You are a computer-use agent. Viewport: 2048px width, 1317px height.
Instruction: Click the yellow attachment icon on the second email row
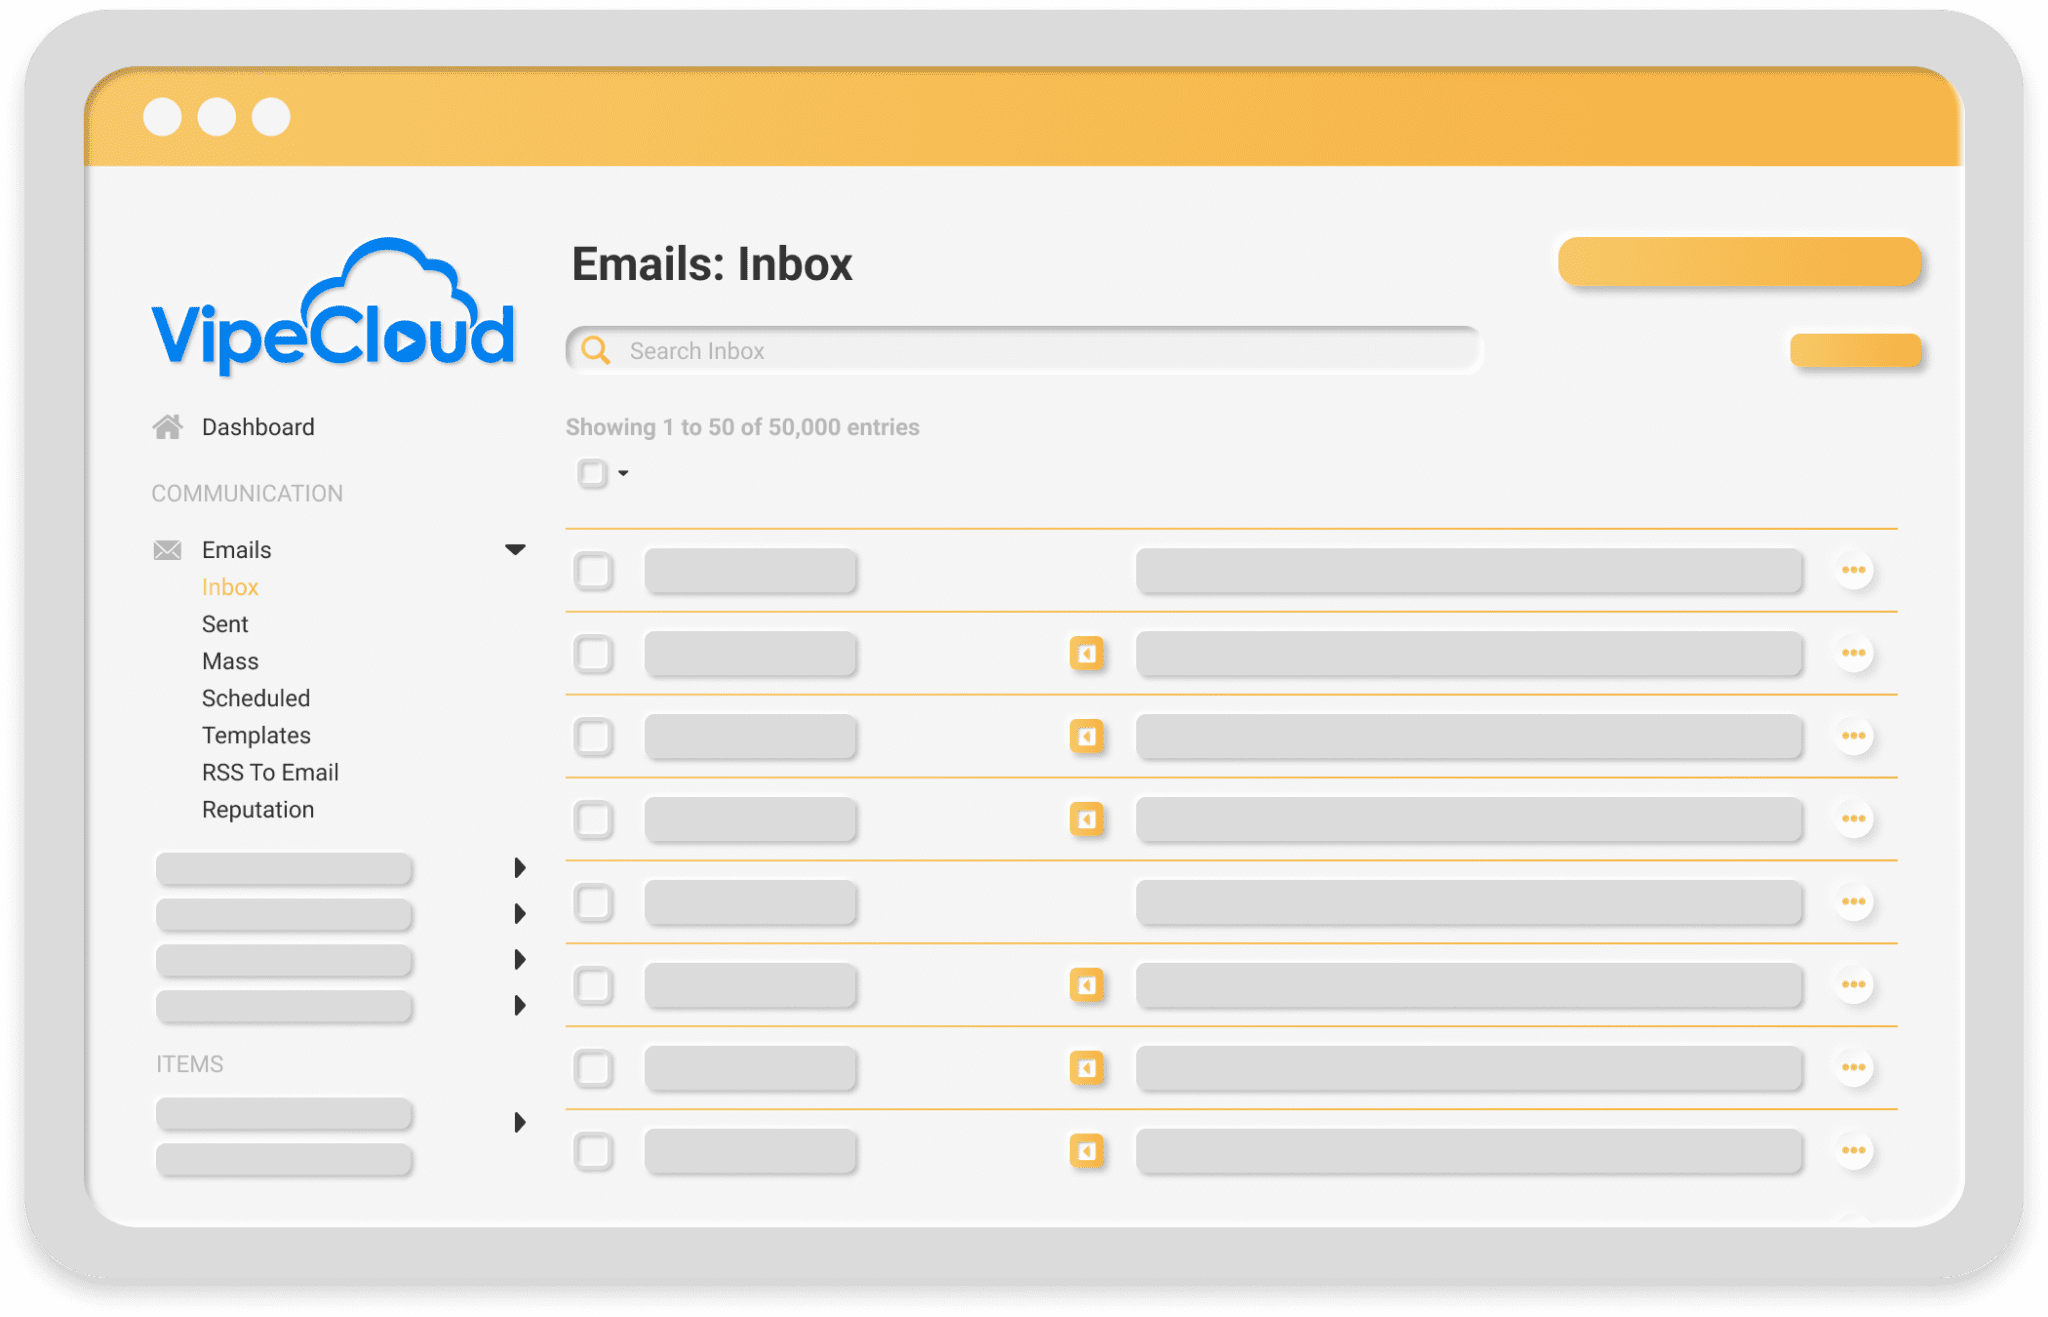(x=1088, y=654)
